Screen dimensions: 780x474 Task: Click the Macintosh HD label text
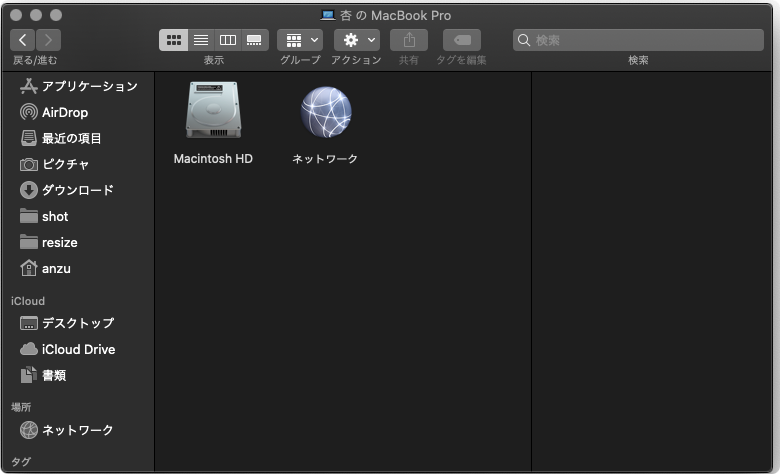pyautogui.click(x=213, y=159)
